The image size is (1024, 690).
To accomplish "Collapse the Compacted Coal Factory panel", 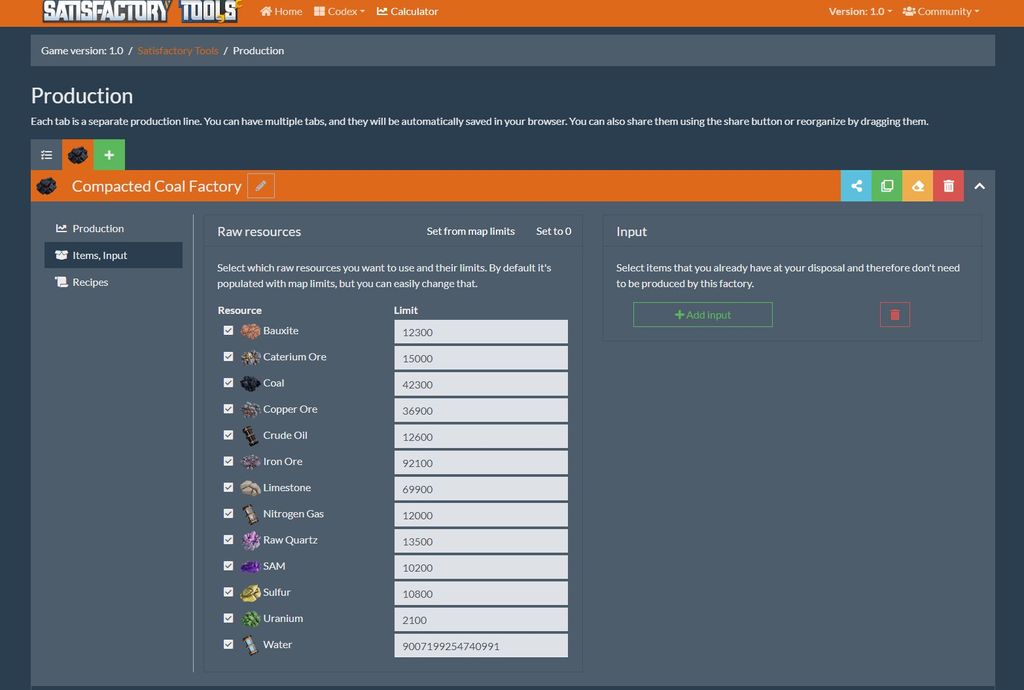I will [x=979, y=186].
